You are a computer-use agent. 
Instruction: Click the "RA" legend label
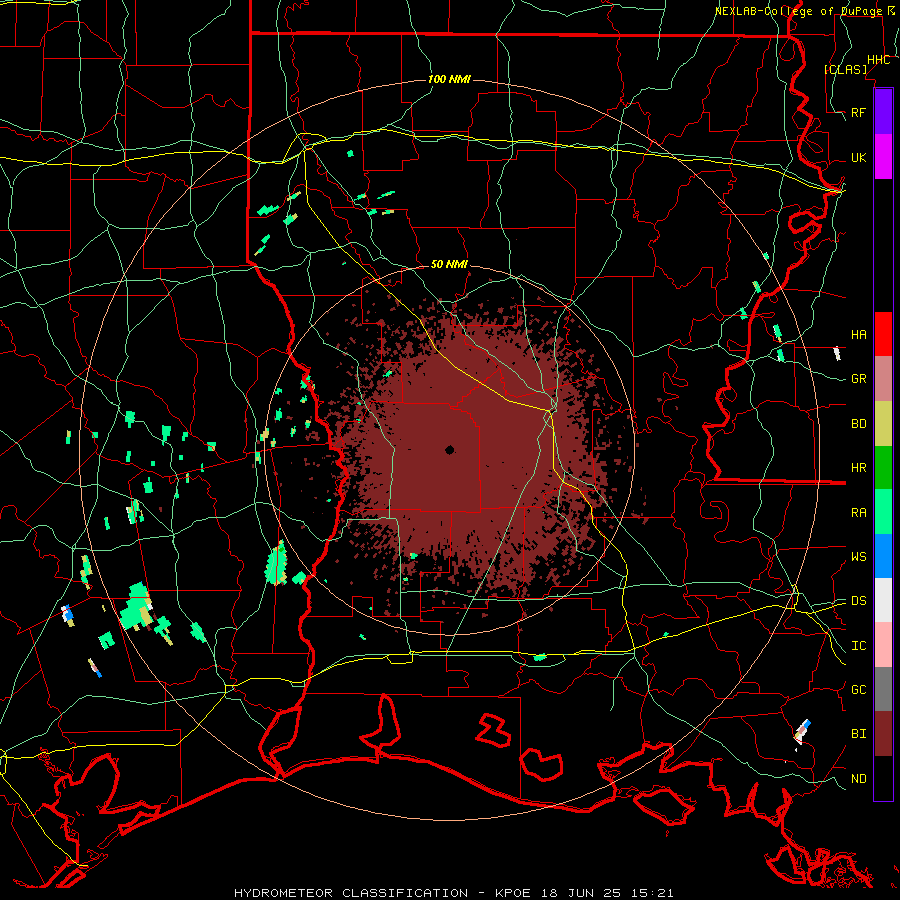point(858,513)
